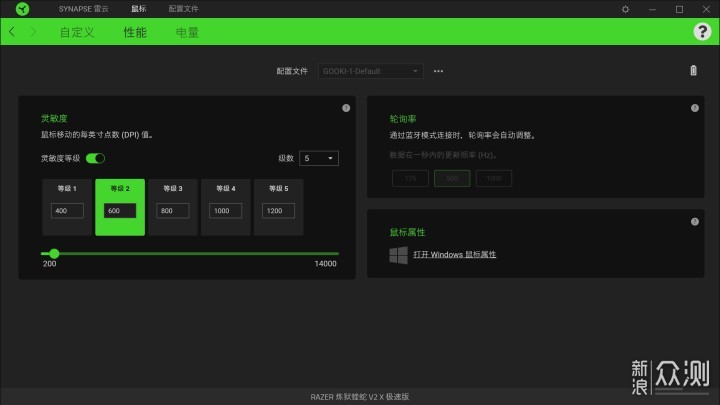Select the 等级 2 sensitivity stage
Screen dimensions: 720x405
[120, 207]
